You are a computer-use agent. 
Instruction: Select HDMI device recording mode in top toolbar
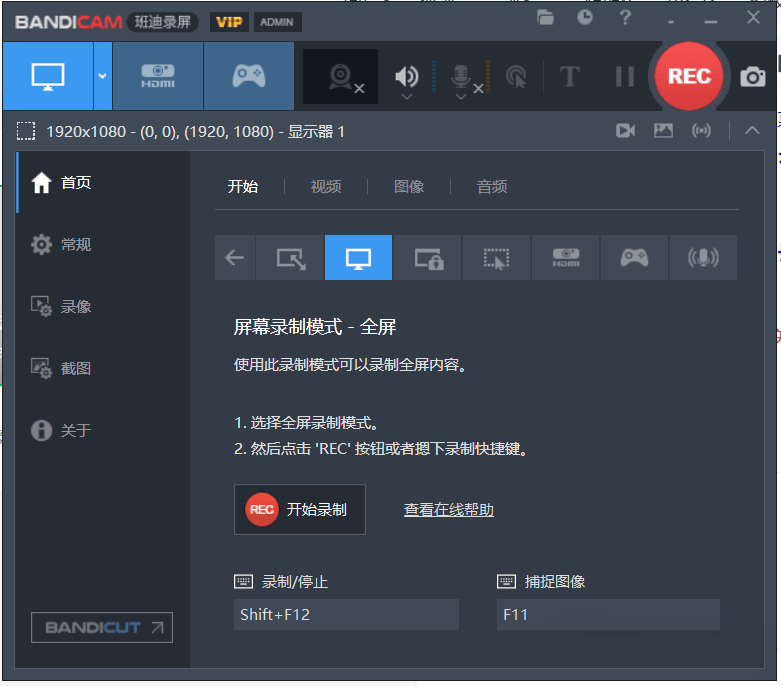click(158, 76)
